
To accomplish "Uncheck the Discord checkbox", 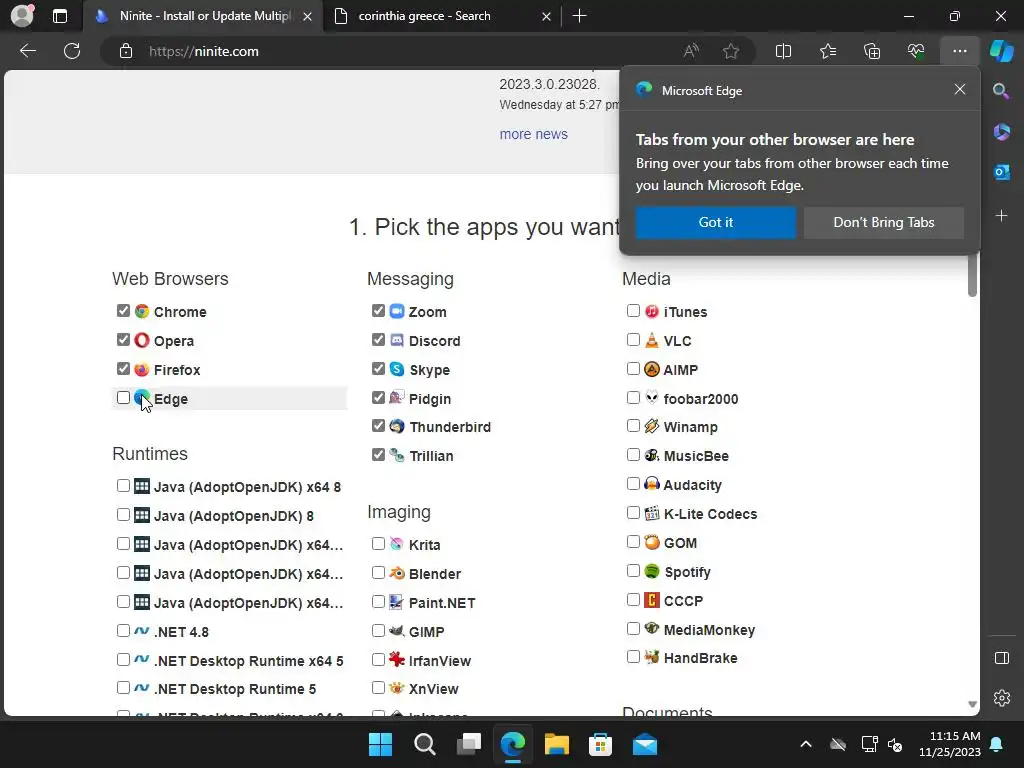I will coord(378,340).
